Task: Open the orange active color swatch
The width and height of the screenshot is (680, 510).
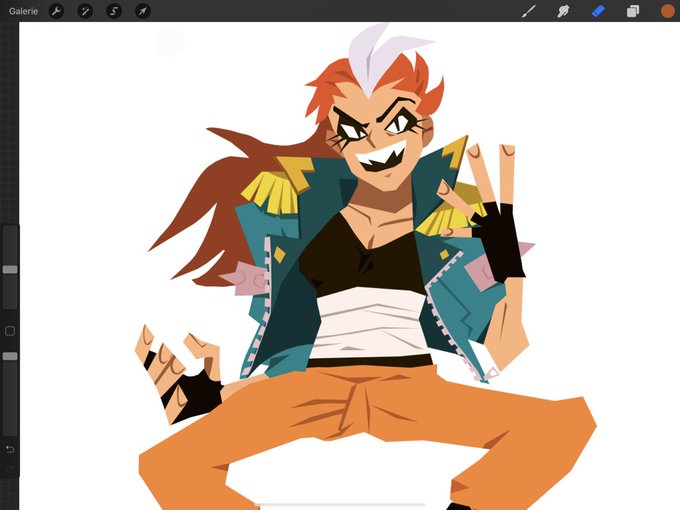Action: [x=667, y=11]
